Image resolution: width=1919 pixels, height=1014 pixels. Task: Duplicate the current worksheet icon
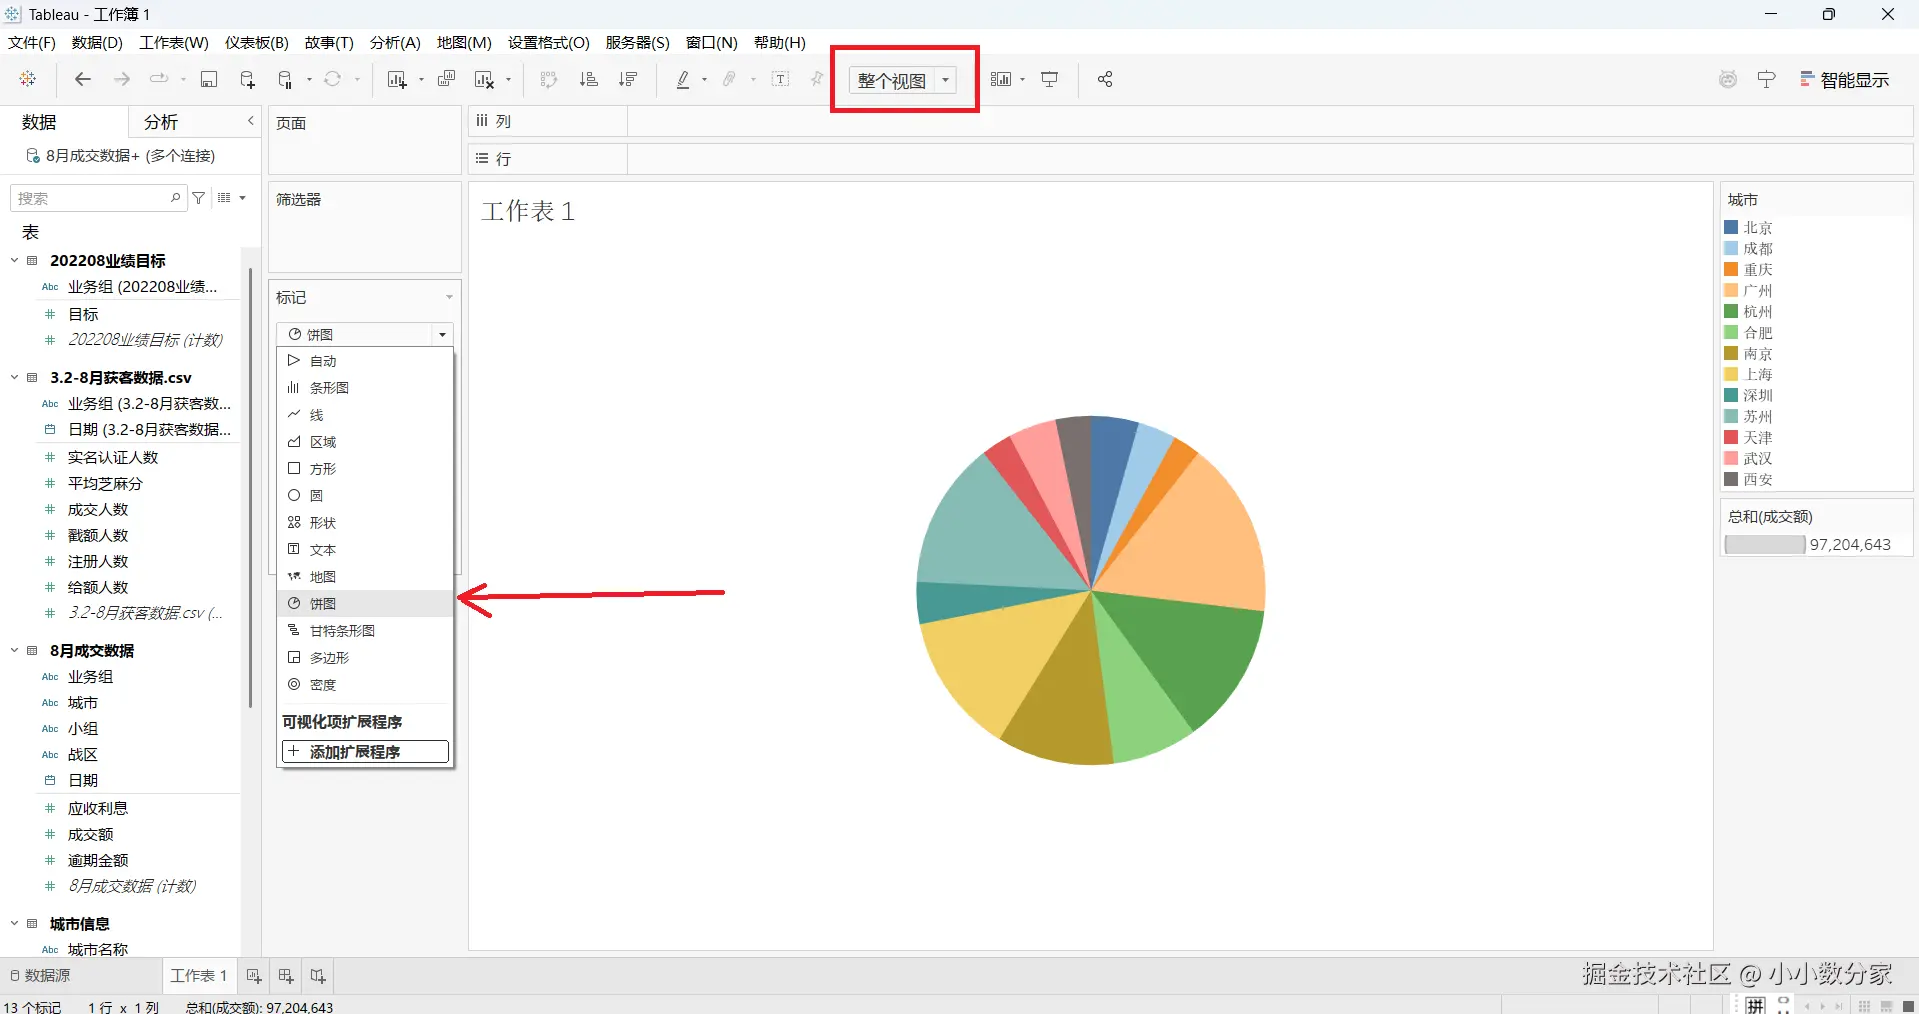pos(447,79)
